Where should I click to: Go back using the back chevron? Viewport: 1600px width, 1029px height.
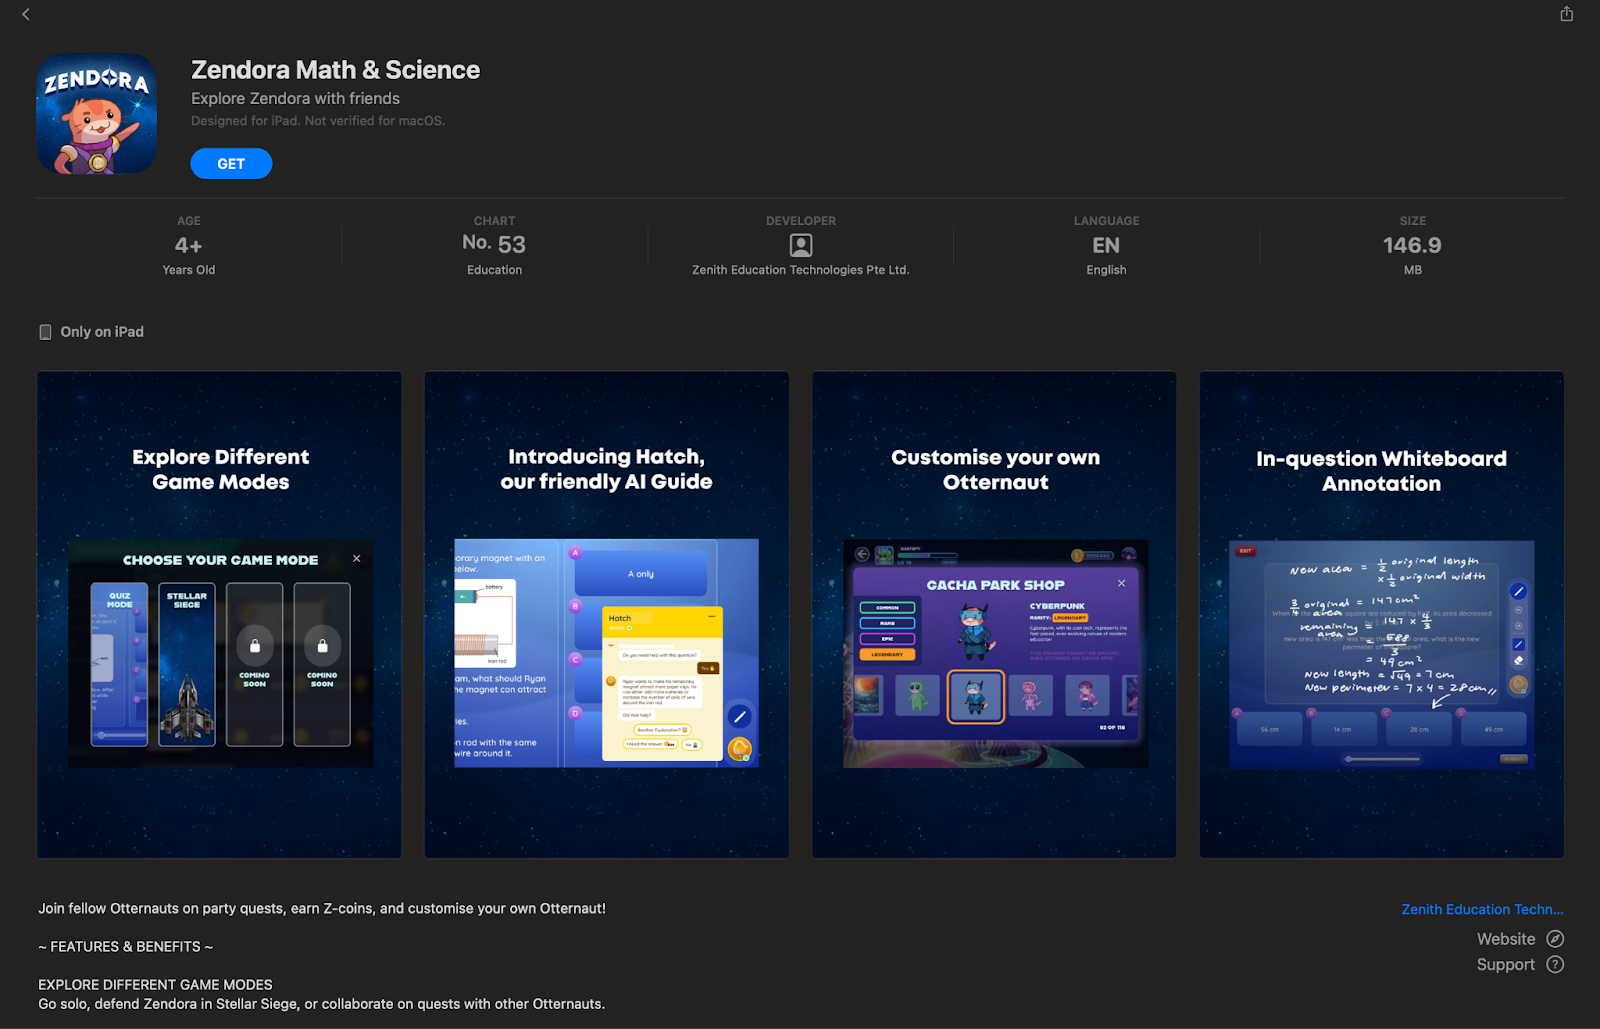(26, 14)
